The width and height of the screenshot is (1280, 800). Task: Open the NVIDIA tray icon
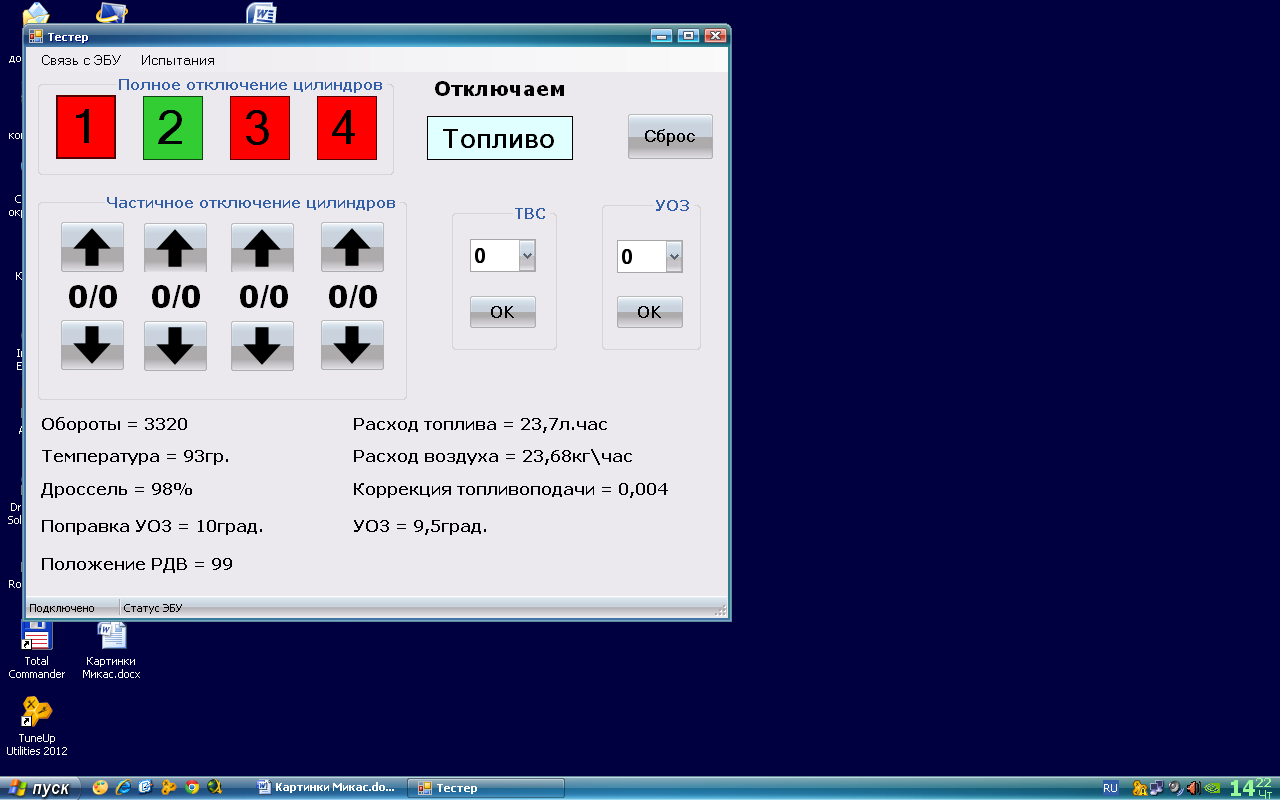click(x=1213, y=788)
